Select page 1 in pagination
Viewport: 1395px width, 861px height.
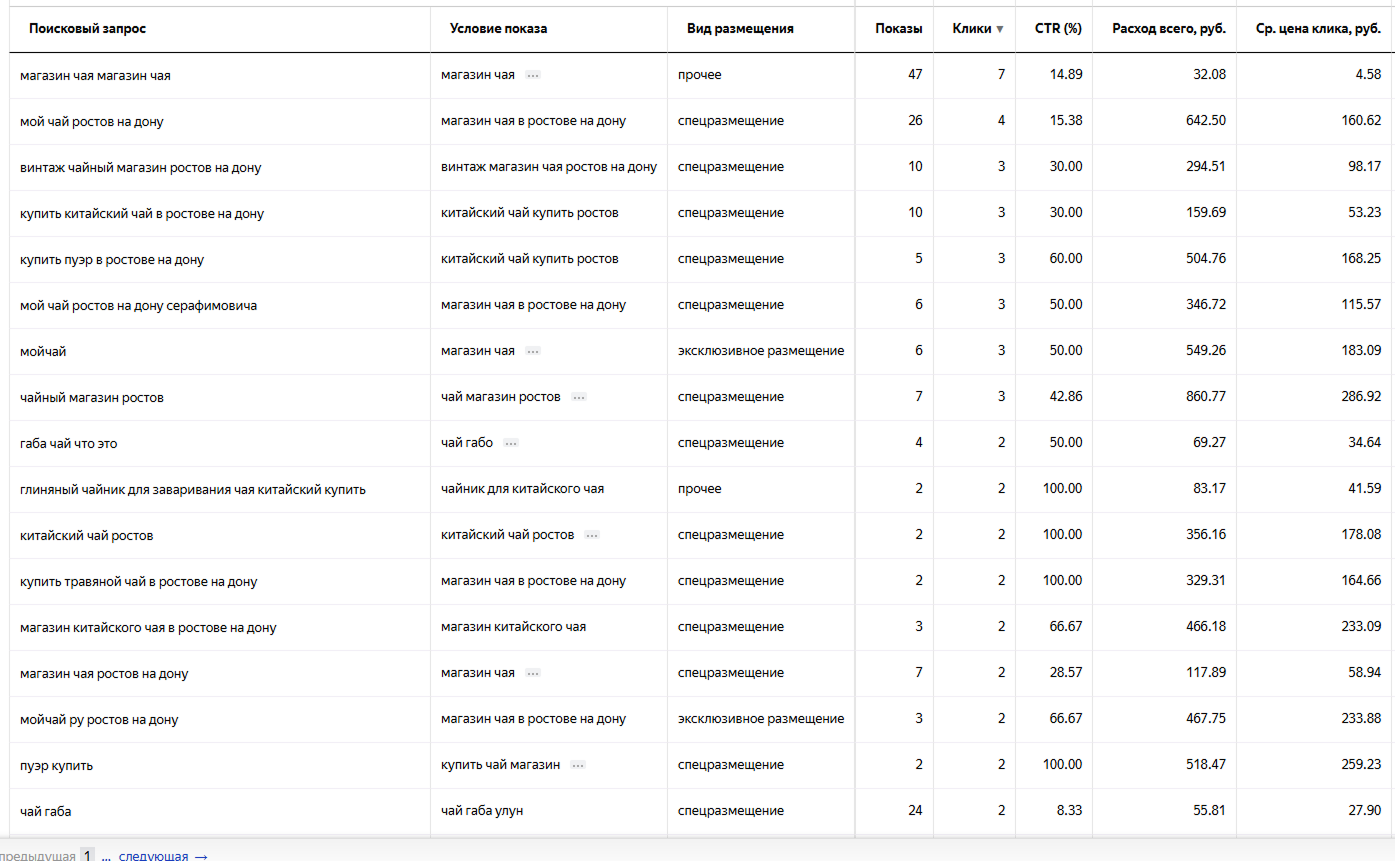(x=88, y=856)
